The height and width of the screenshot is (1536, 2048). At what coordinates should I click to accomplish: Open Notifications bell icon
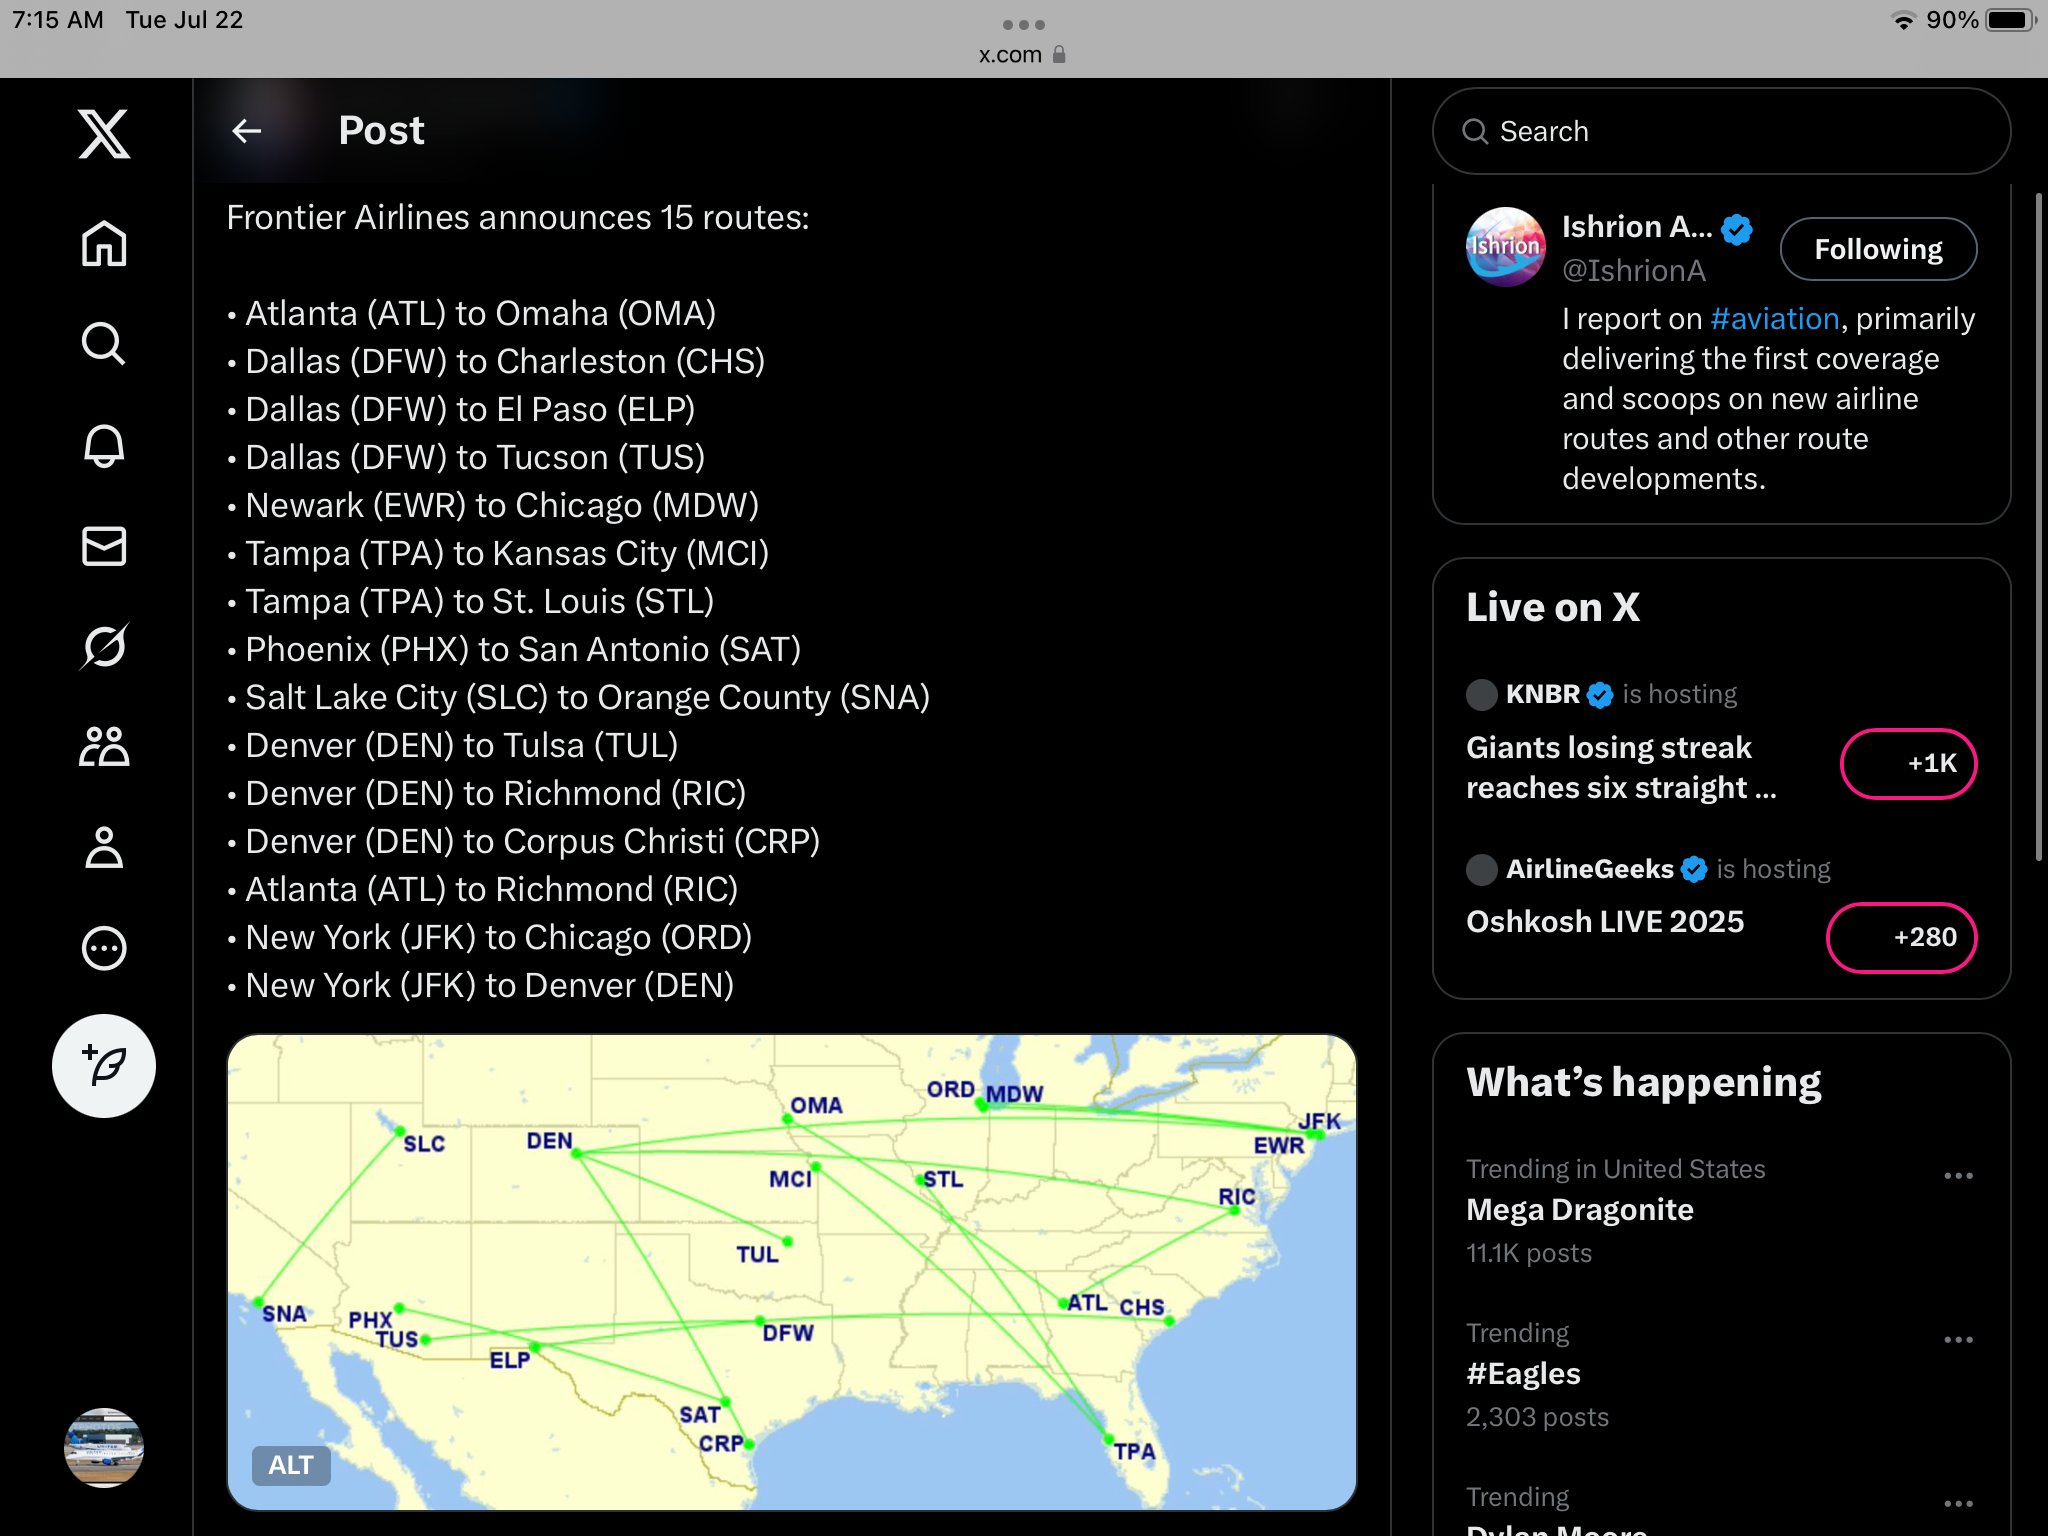[104, 445]
